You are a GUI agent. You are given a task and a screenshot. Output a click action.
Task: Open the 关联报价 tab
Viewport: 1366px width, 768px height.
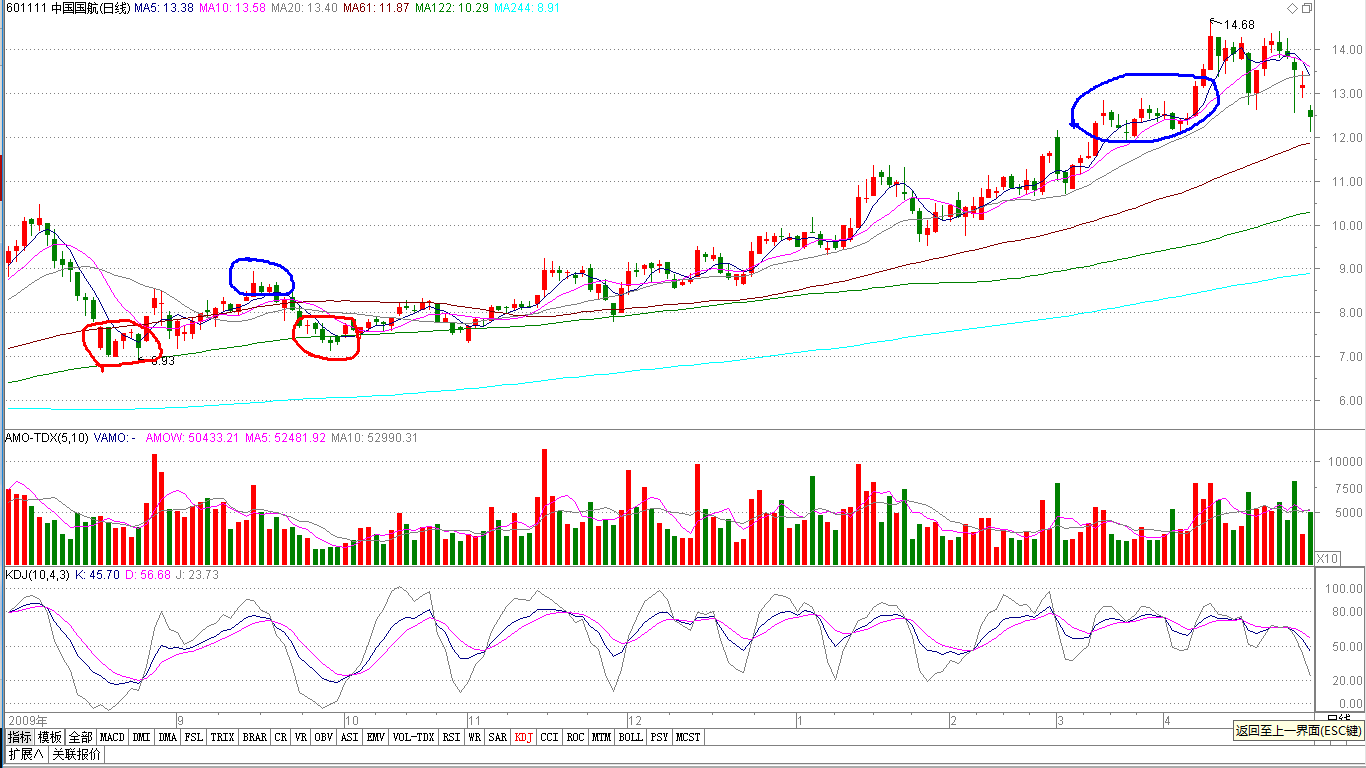(77, 754)
